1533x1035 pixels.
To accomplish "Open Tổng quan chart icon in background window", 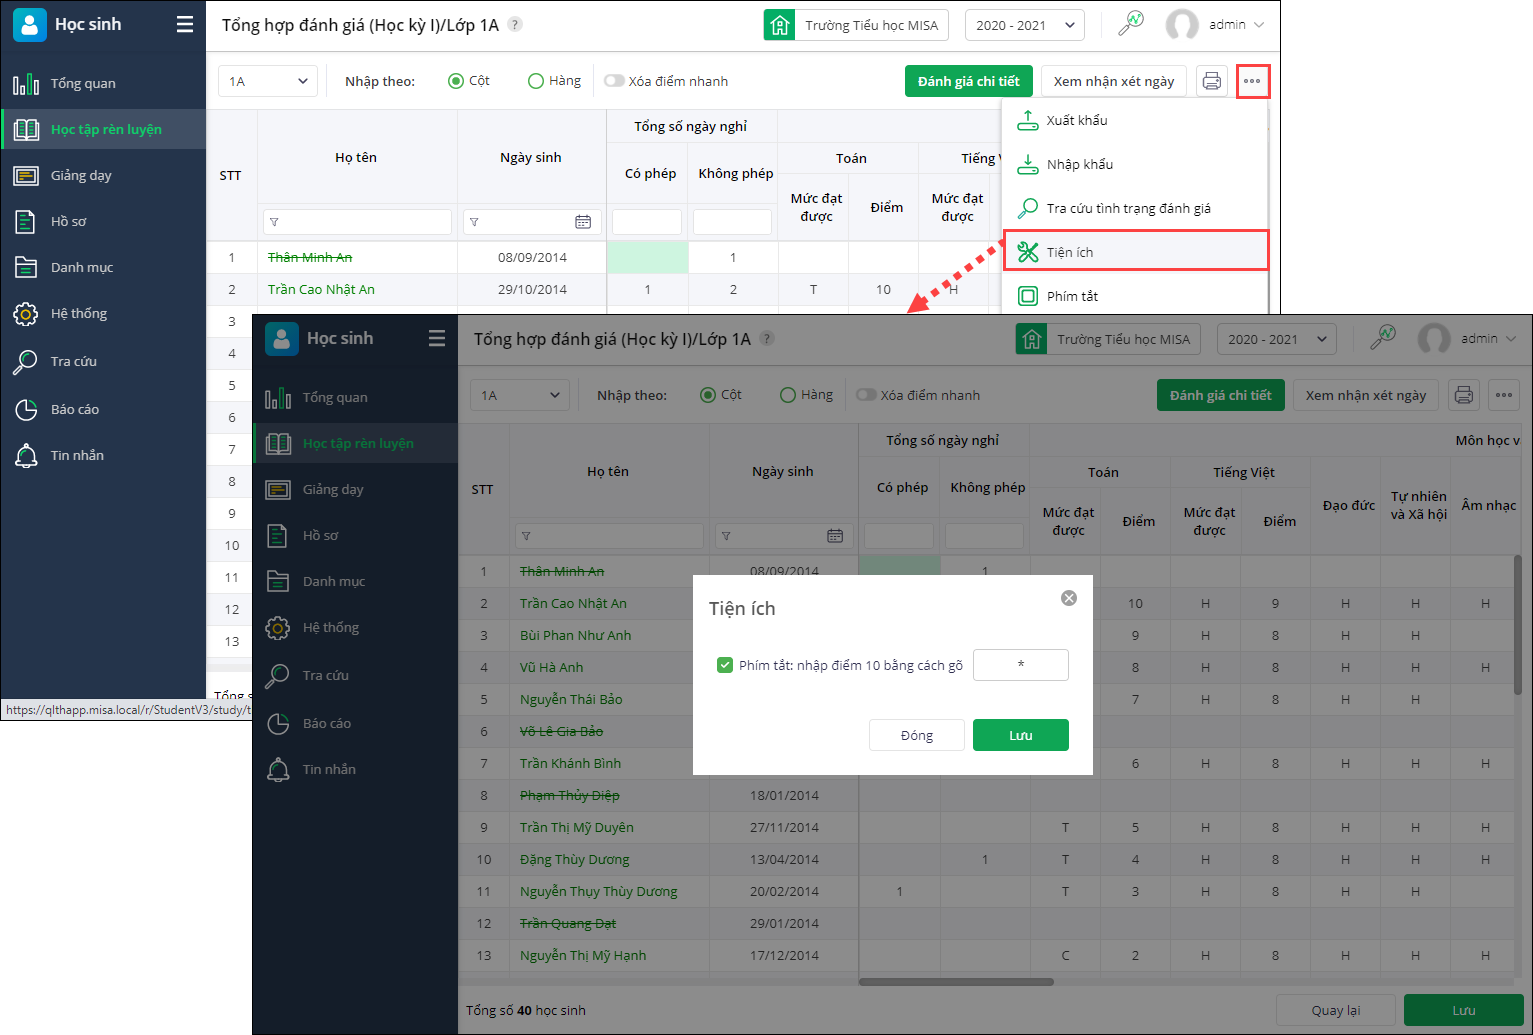I will [26, 84].
